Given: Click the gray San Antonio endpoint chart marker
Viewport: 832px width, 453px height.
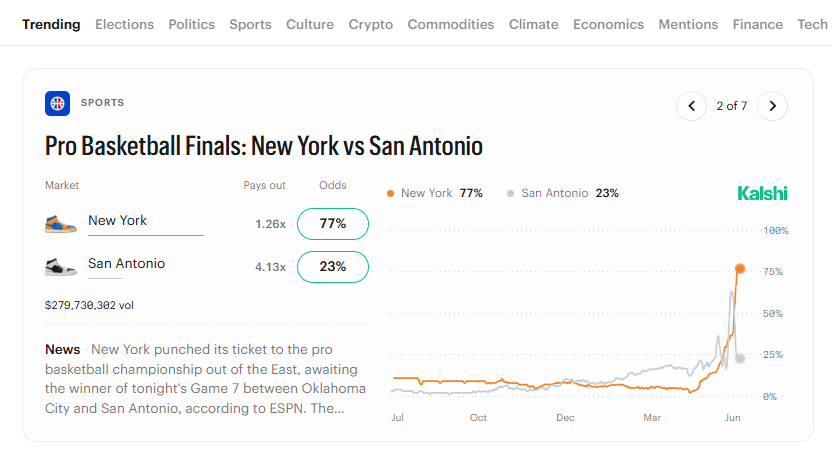Looking at the screenshot, I should click(740, 359).
